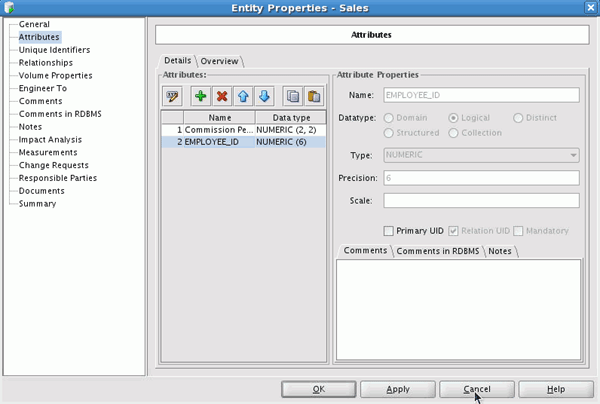Select Relationships in the left tree

46,63
